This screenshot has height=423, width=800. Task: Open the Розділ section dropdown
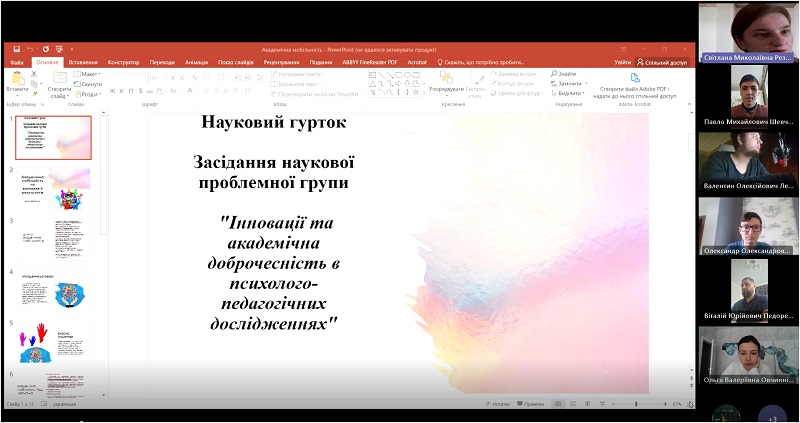click(x=88, y=94)
